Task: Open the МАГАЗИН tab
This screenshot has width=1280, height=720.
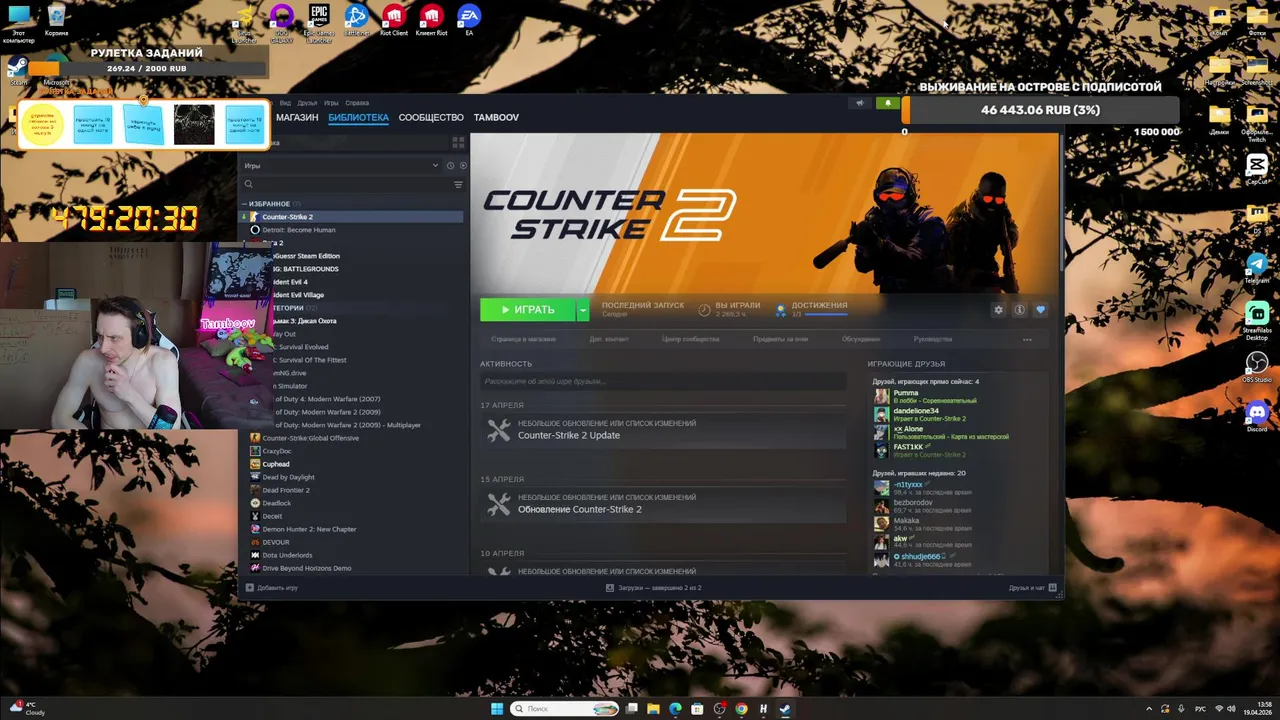Action: coord(297,117)
